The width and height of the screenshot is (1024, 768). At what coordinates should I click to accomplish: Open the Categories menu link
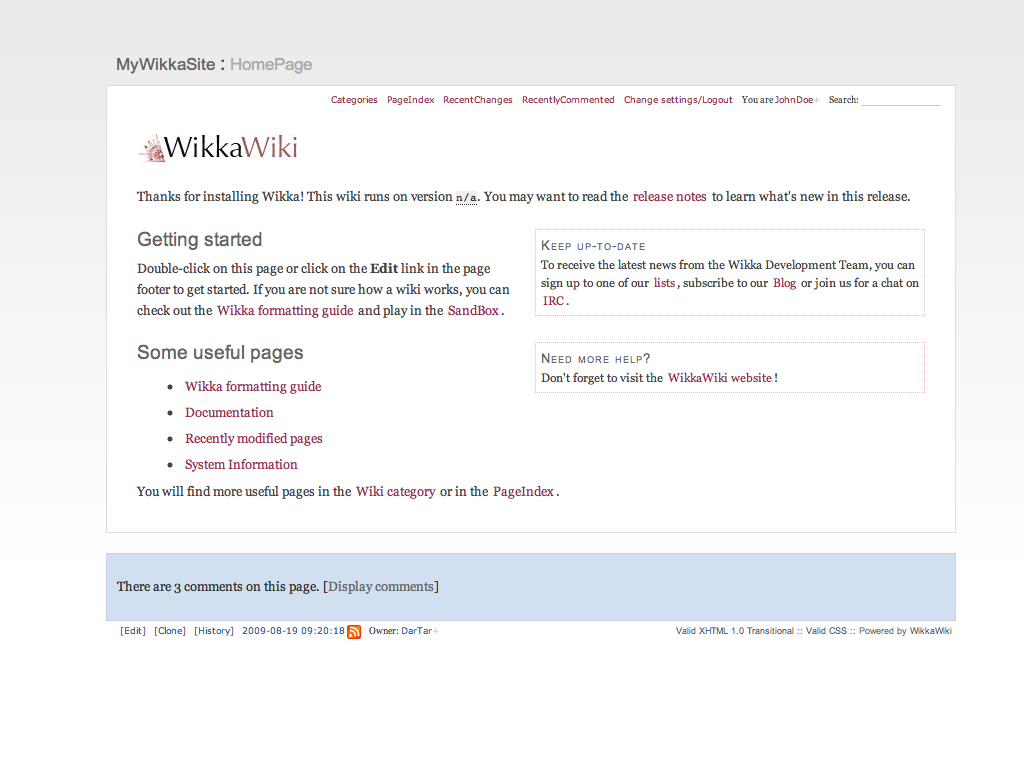click(354, 100)
